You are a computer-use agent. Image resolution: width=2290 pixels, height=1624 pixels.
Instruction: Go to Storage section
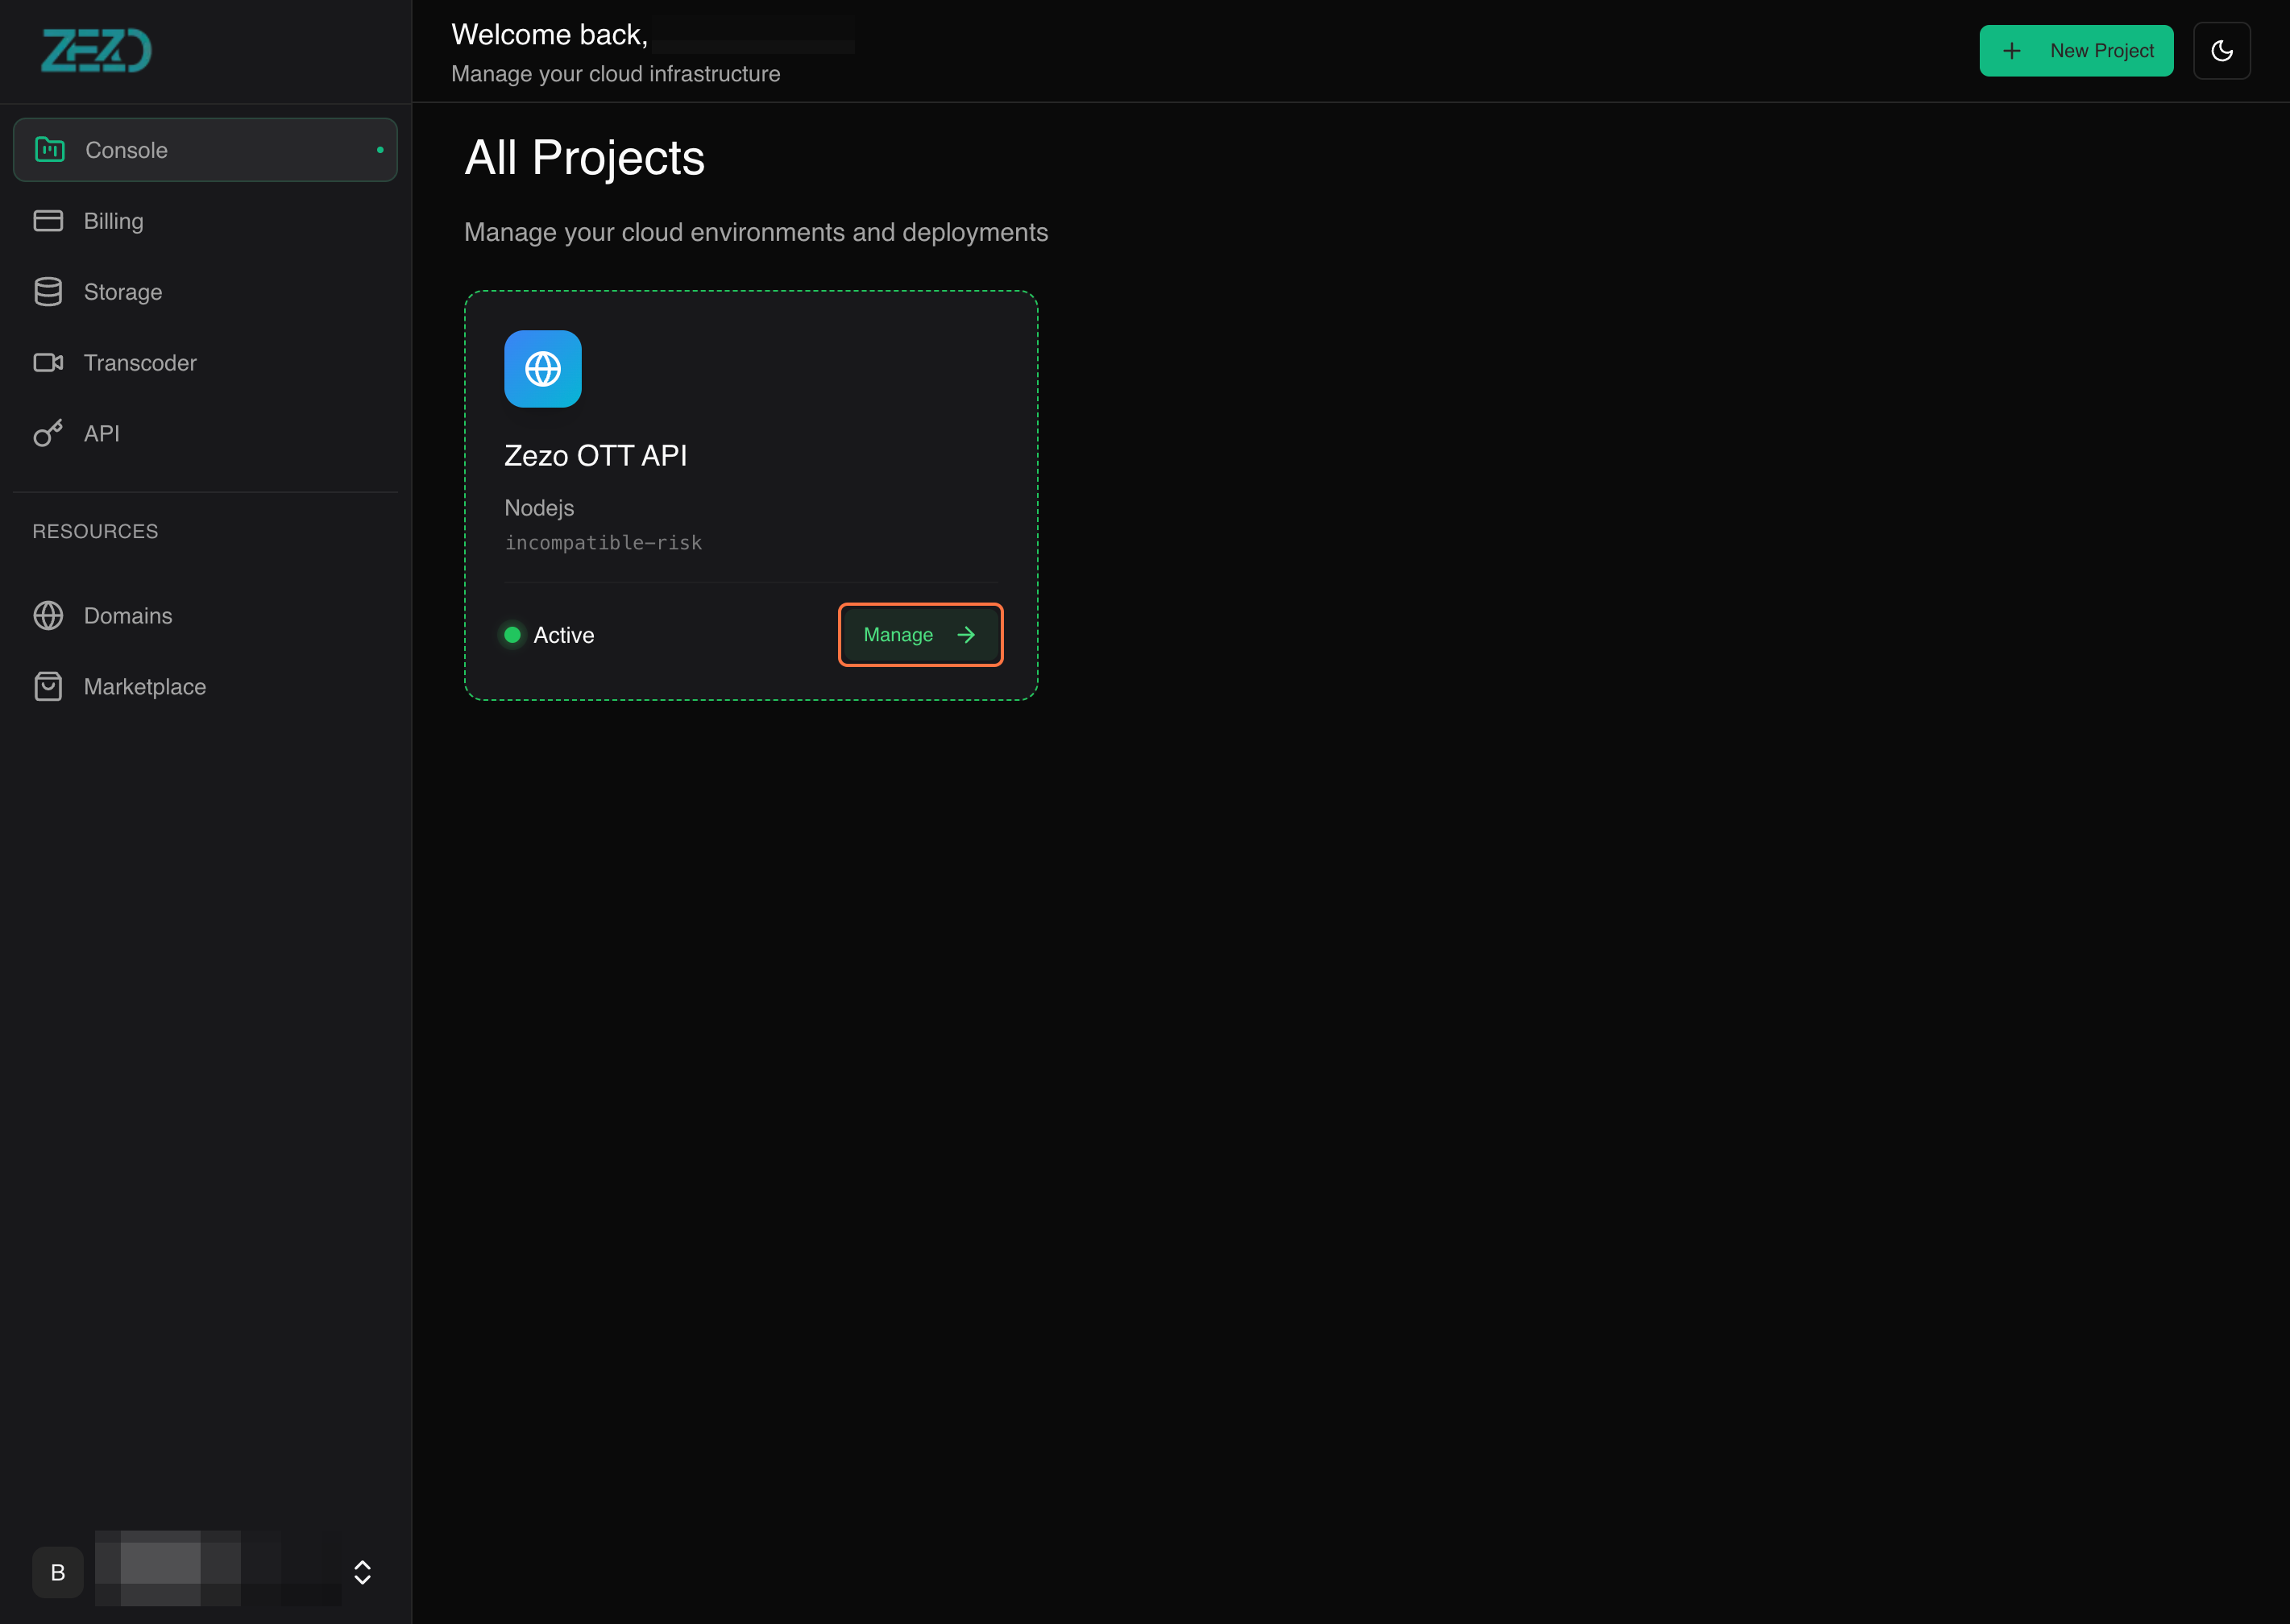pos(122,292)
